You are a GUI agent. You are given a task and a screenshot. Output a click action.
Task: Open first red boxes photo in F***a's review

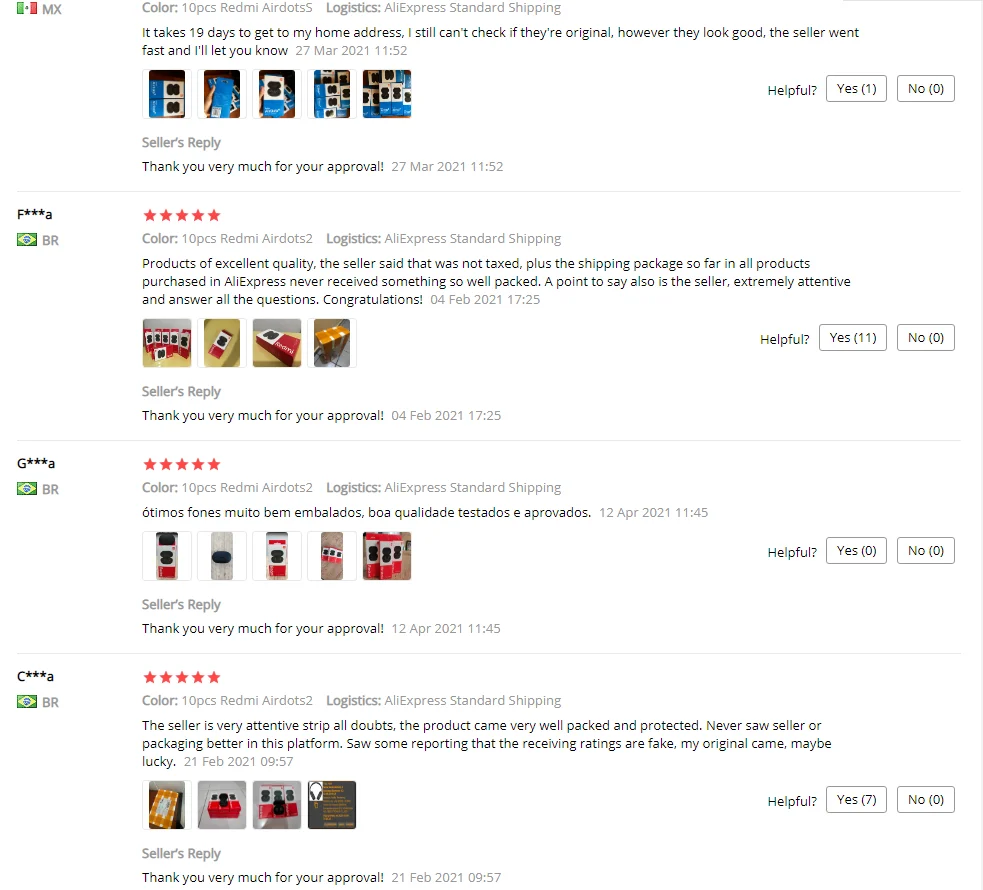(x=167, y=343)
